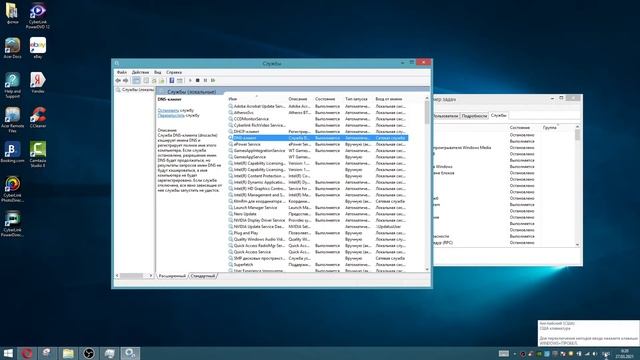This screenshot has width=640, height=360.
Task: Open the CyberLink PowerDirector desktop icon
Action: [x=12, y=224]
